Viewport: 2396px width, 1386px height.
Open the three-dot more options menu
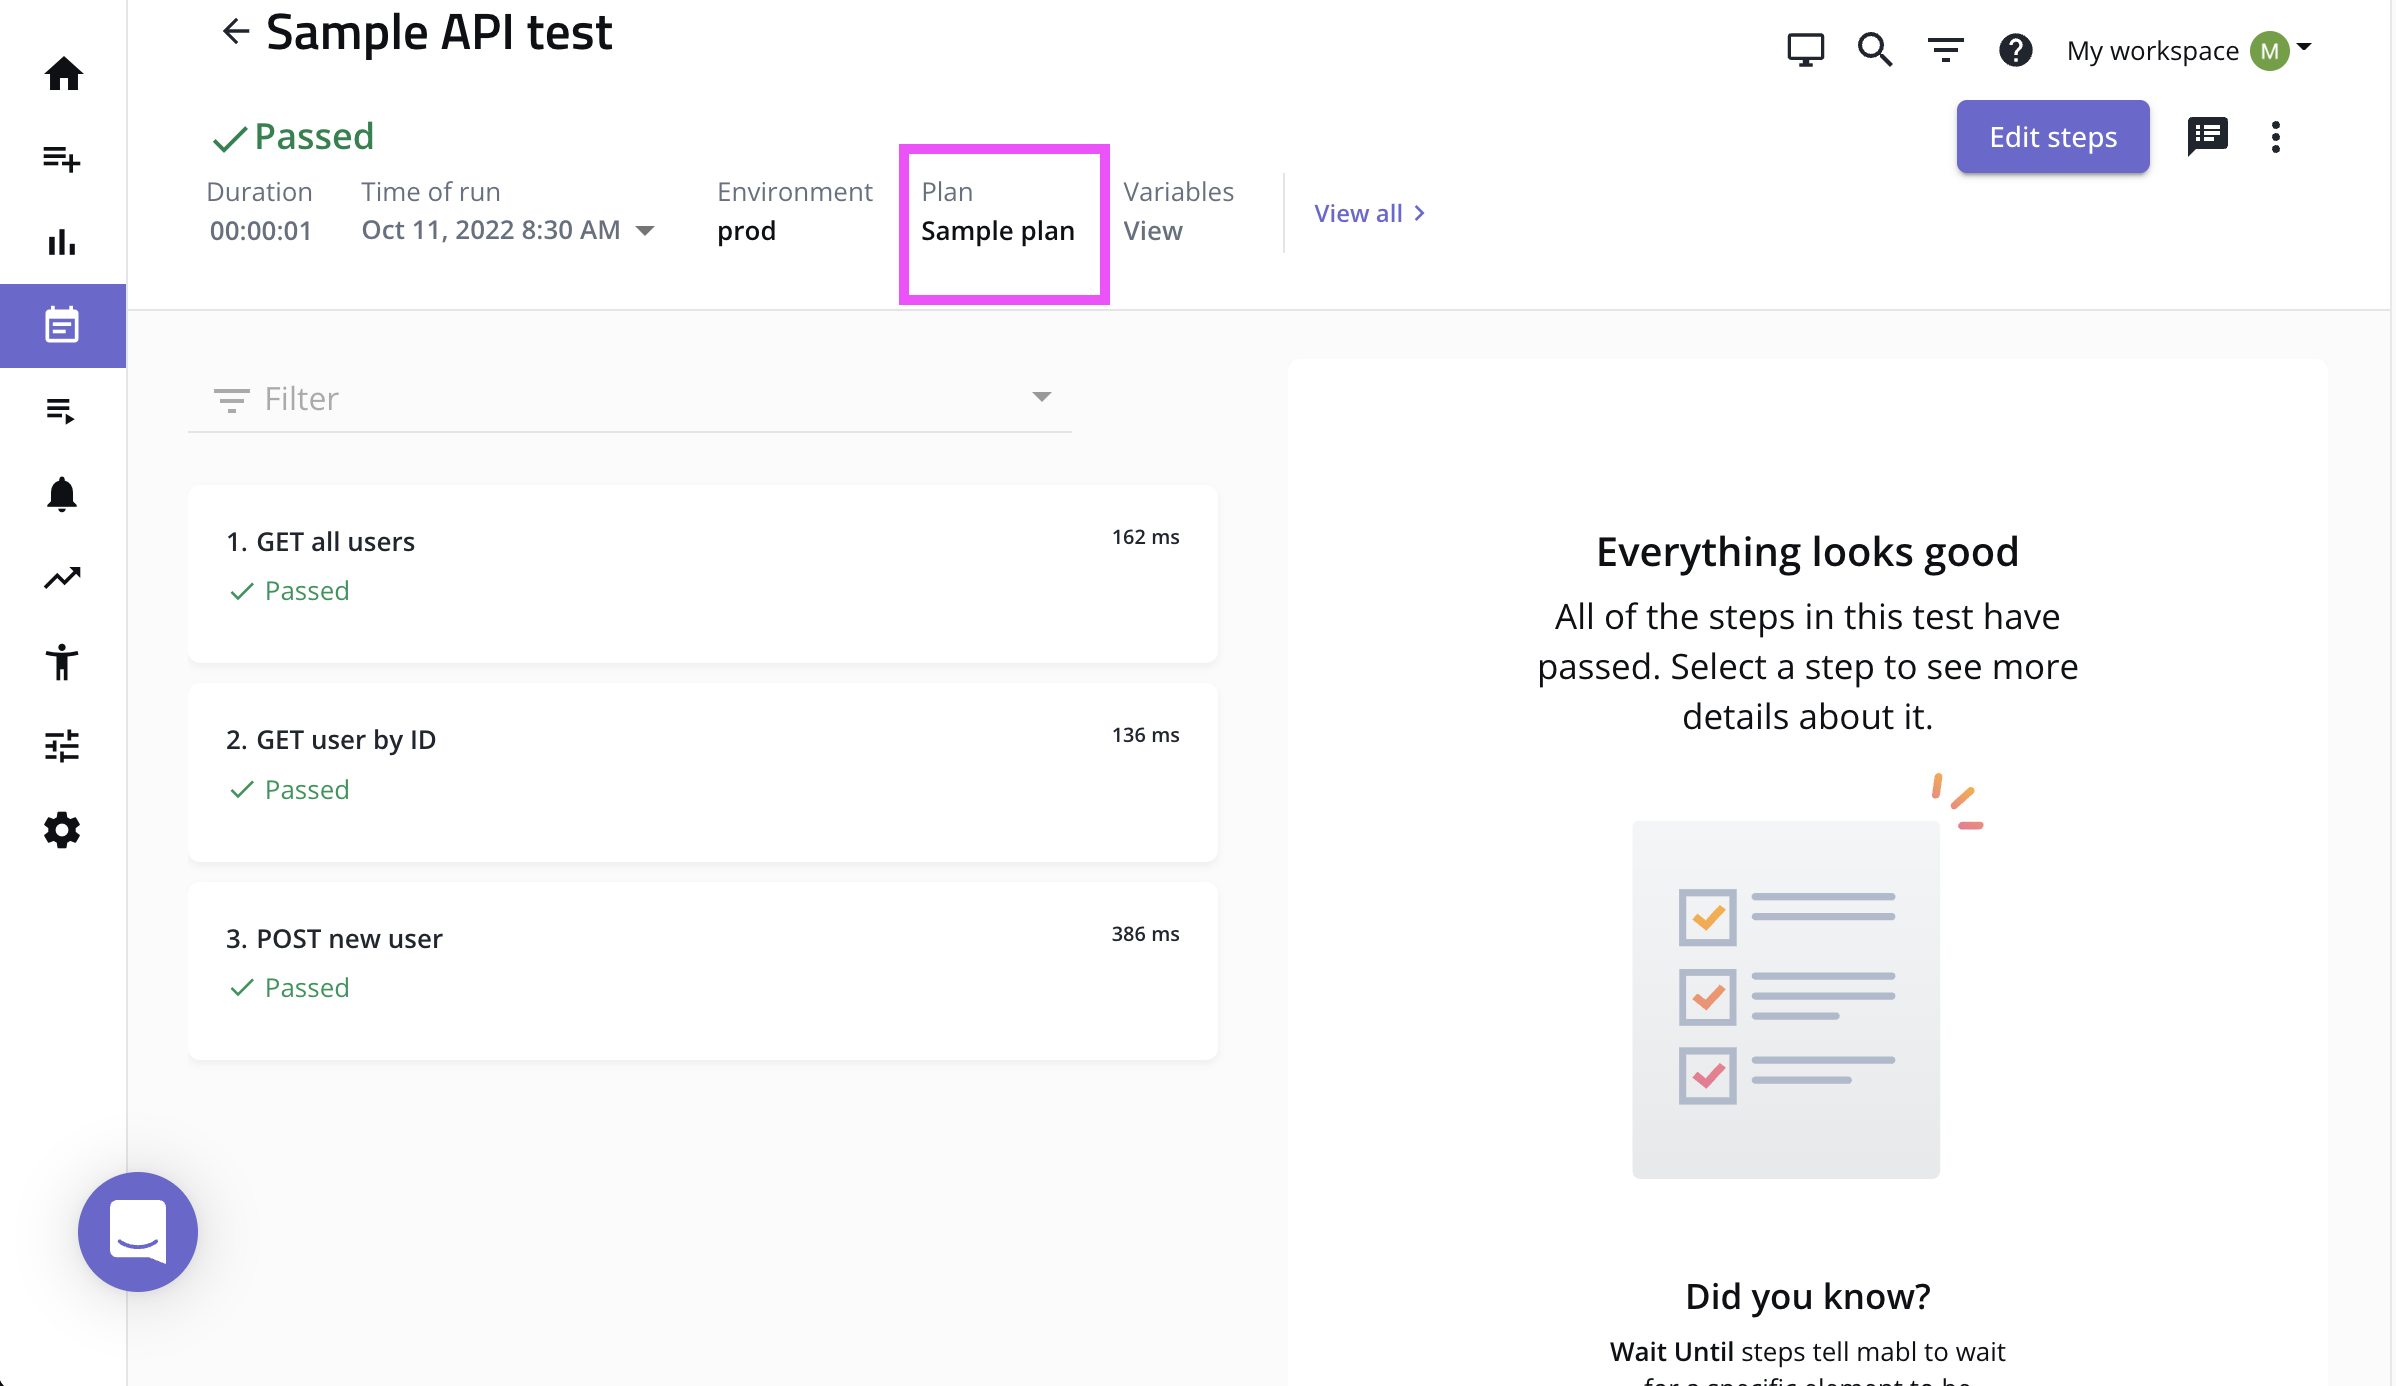pos(2275,137)
